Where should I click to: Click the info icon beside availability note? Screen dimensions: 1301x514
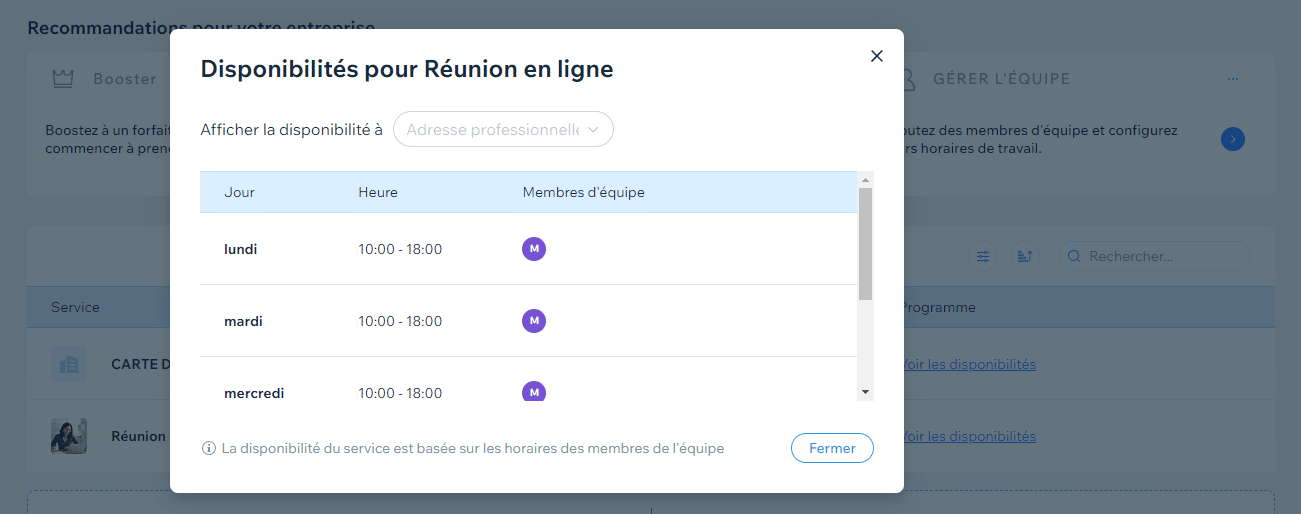[209, 449]
